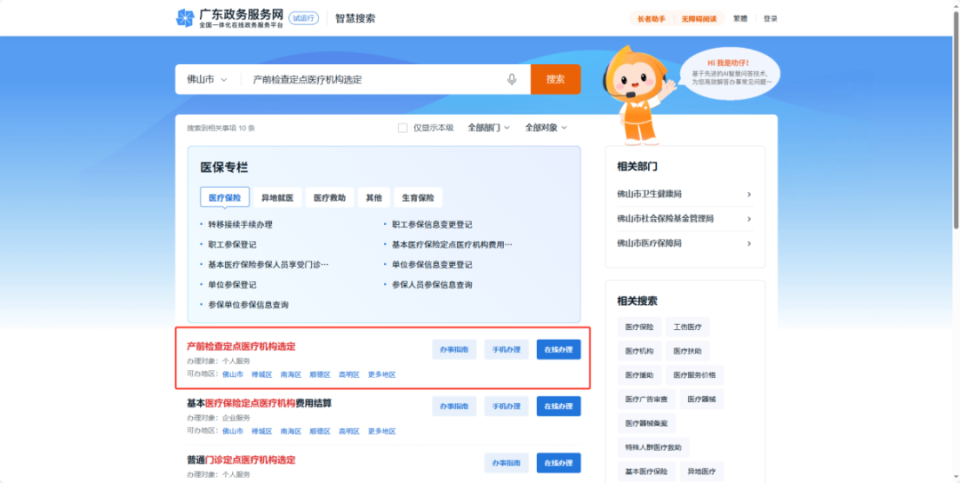Click the 登录 login link
The width and height of the screenshot is (960, 483).
770,19
